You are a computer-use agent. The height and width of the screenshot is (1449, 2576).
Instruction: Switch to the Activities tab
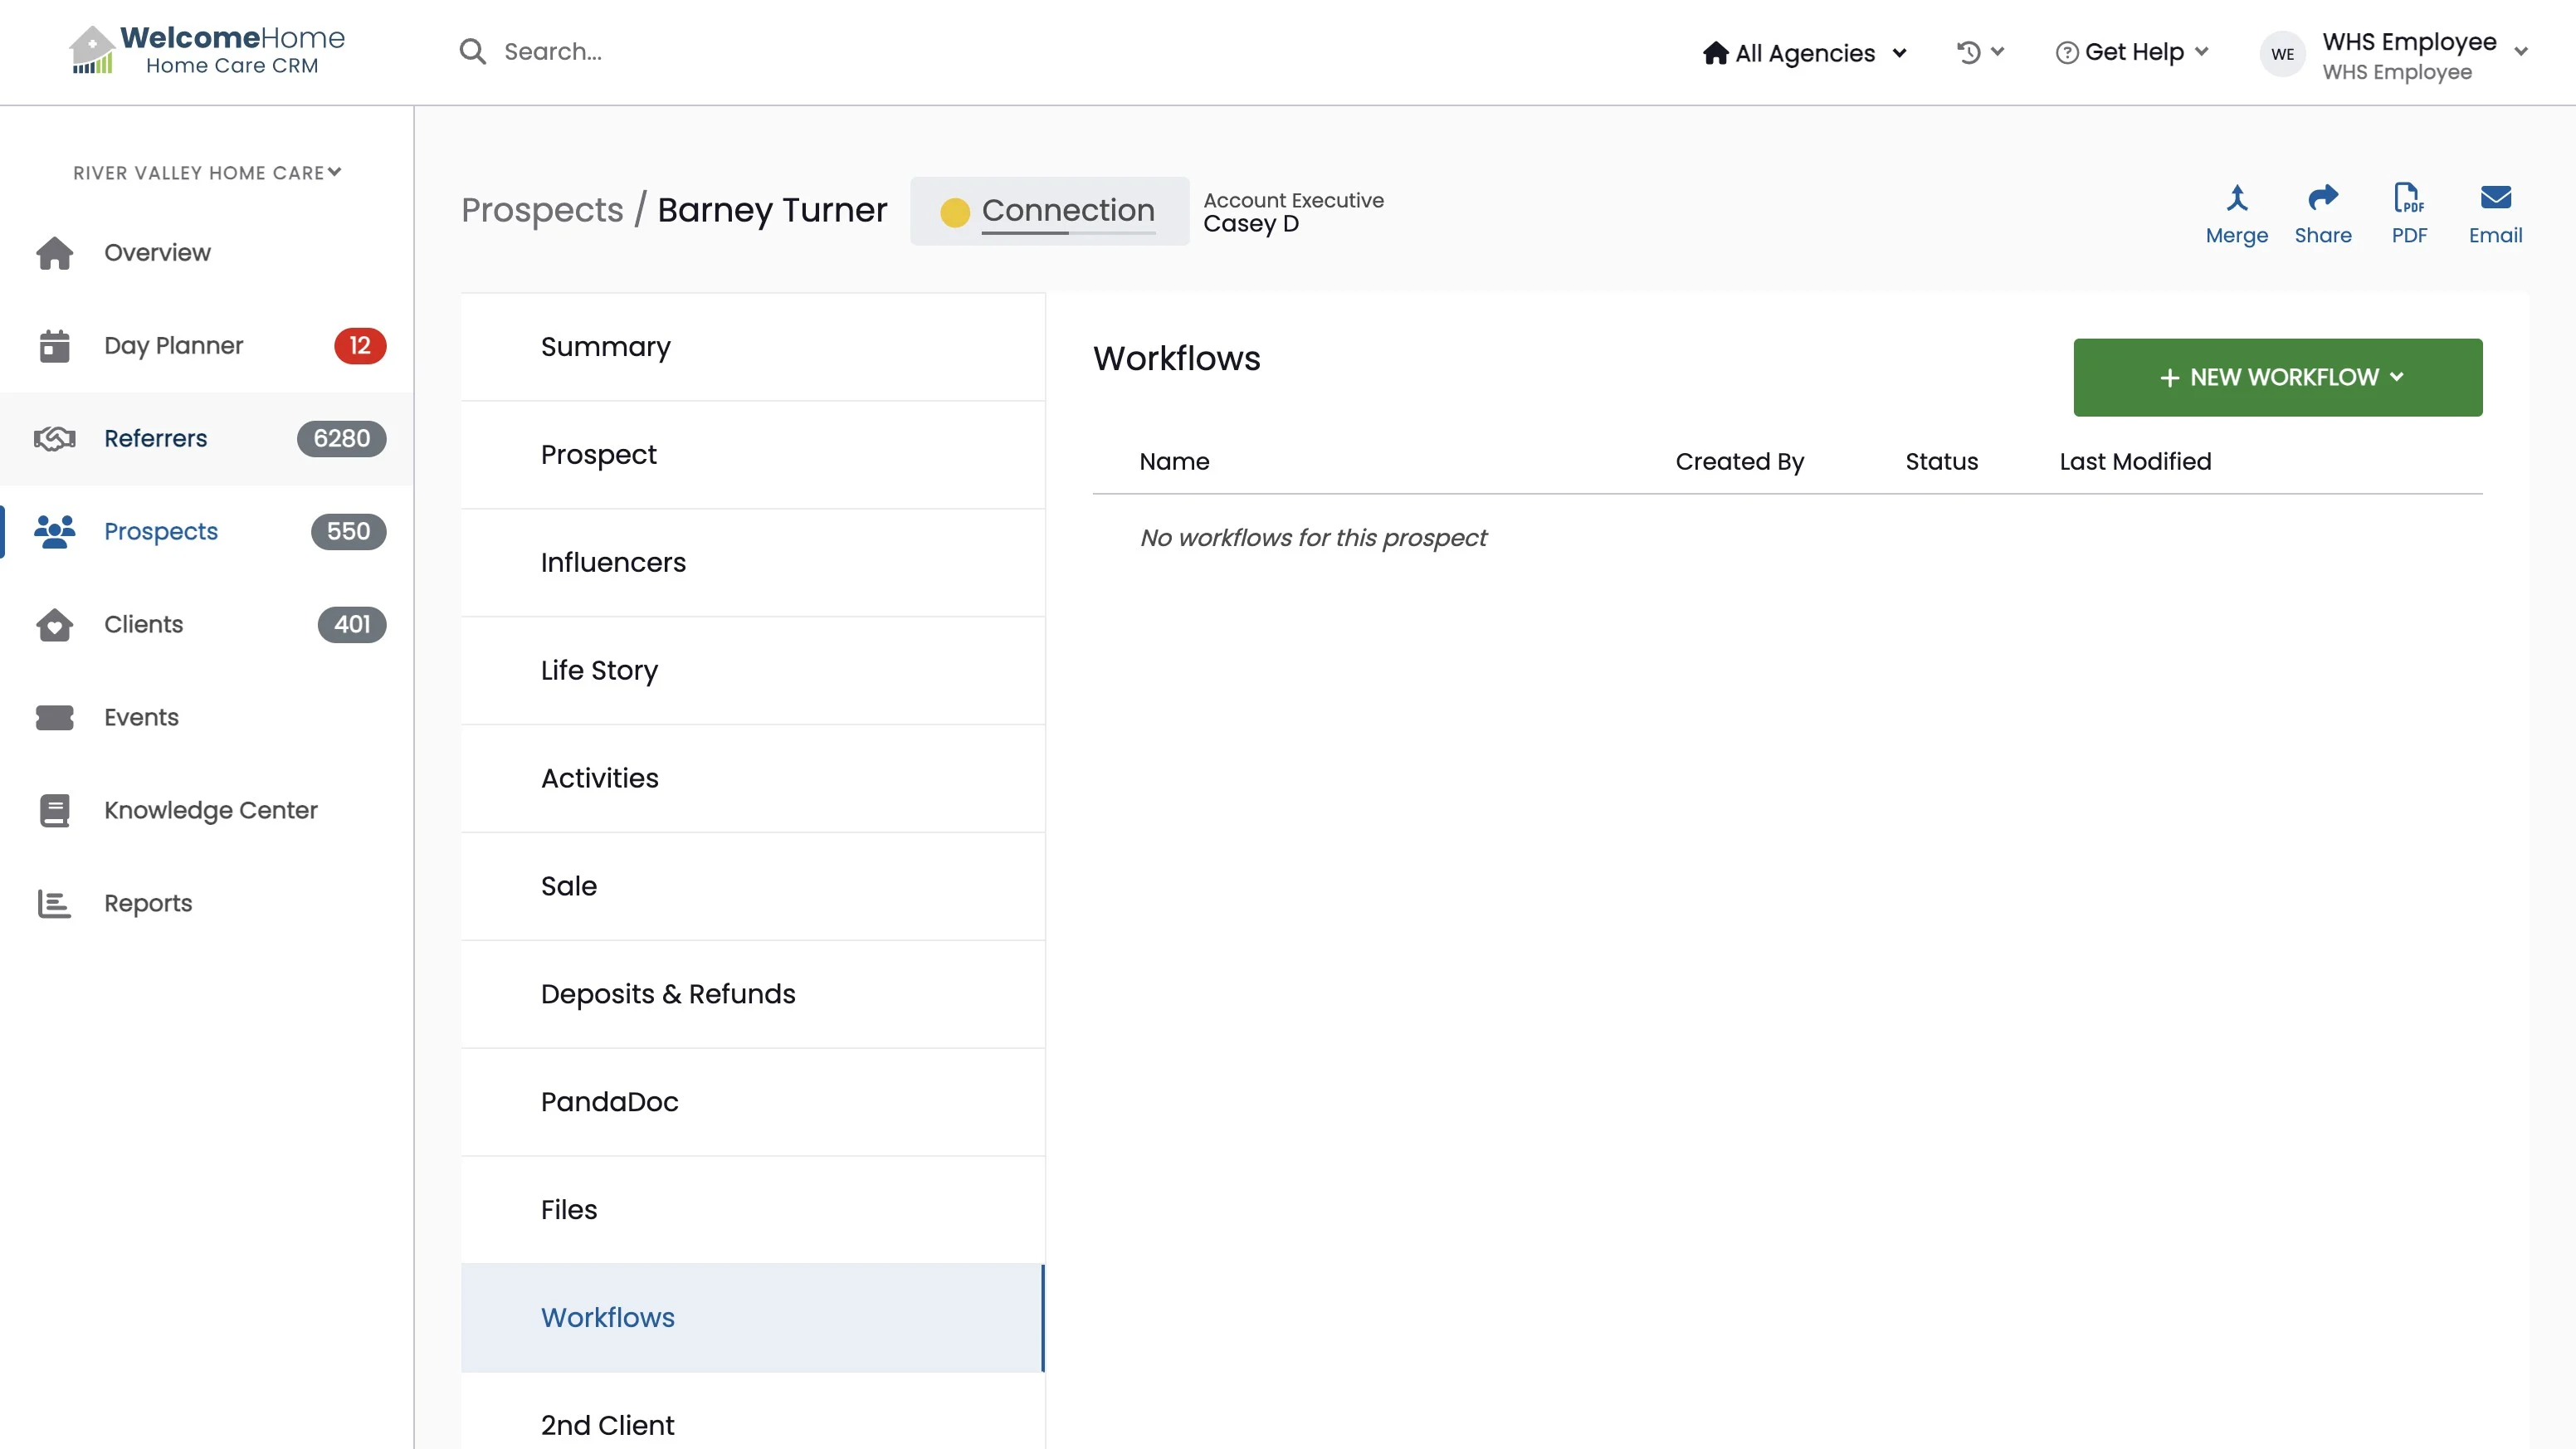tap(599, 779)
